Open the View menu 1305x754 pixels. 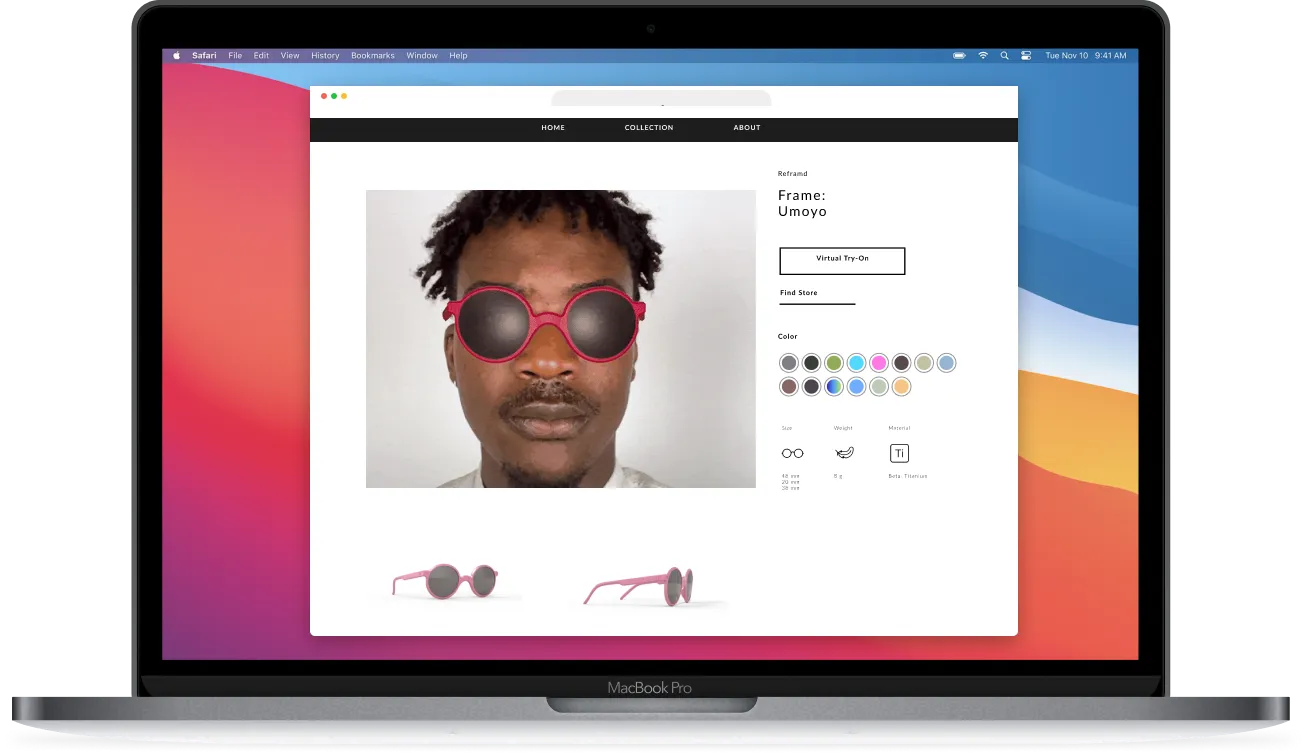pyautogui.click(x=290, y=56)
